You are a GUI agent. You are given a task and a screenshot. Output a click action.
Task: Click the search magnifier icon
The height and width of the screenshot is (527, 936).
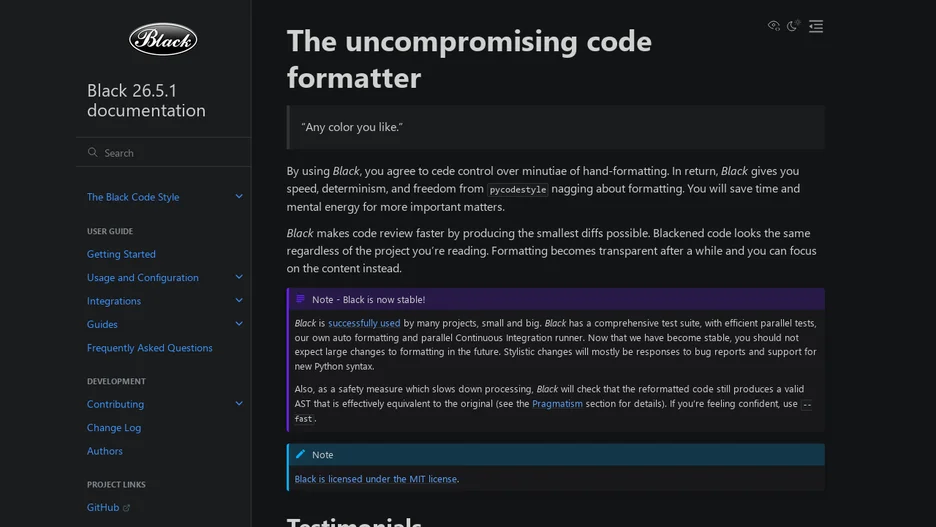coord(93,152)
